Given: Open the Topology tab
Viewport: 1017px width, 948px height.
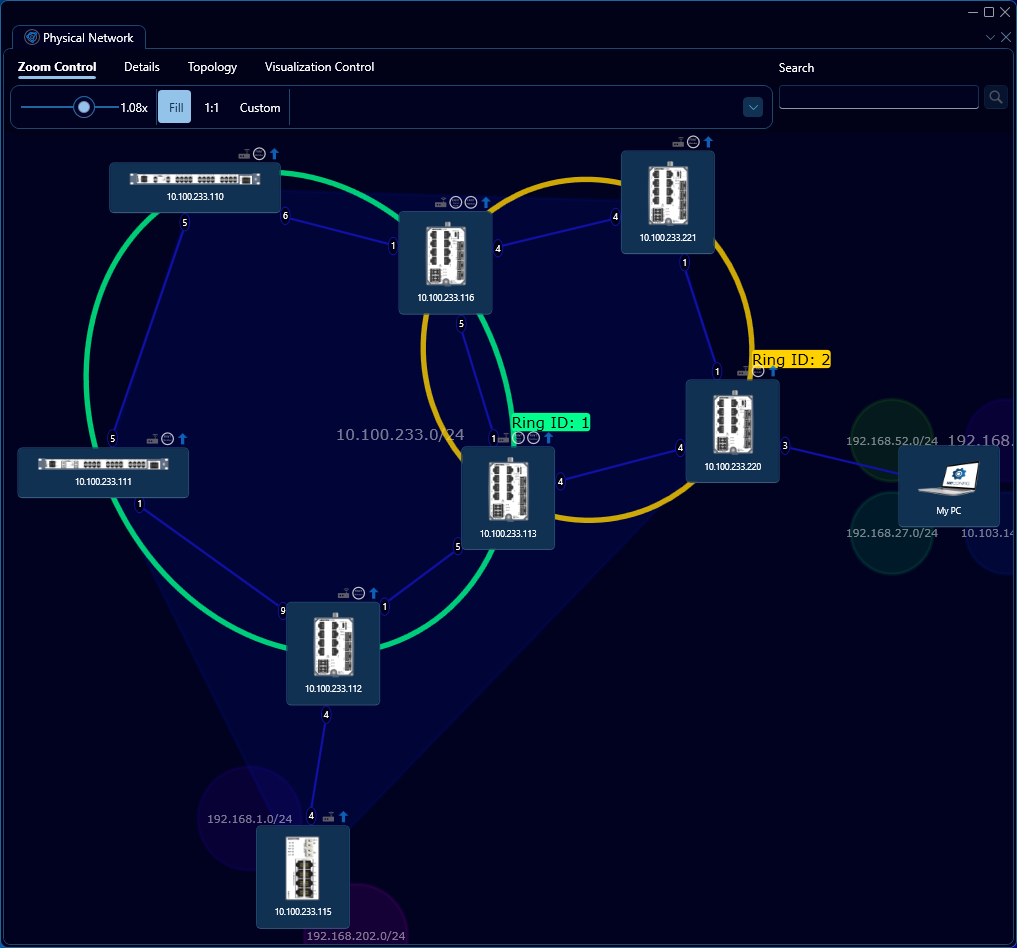Looking at the screenshot, I should coord(212,67).
